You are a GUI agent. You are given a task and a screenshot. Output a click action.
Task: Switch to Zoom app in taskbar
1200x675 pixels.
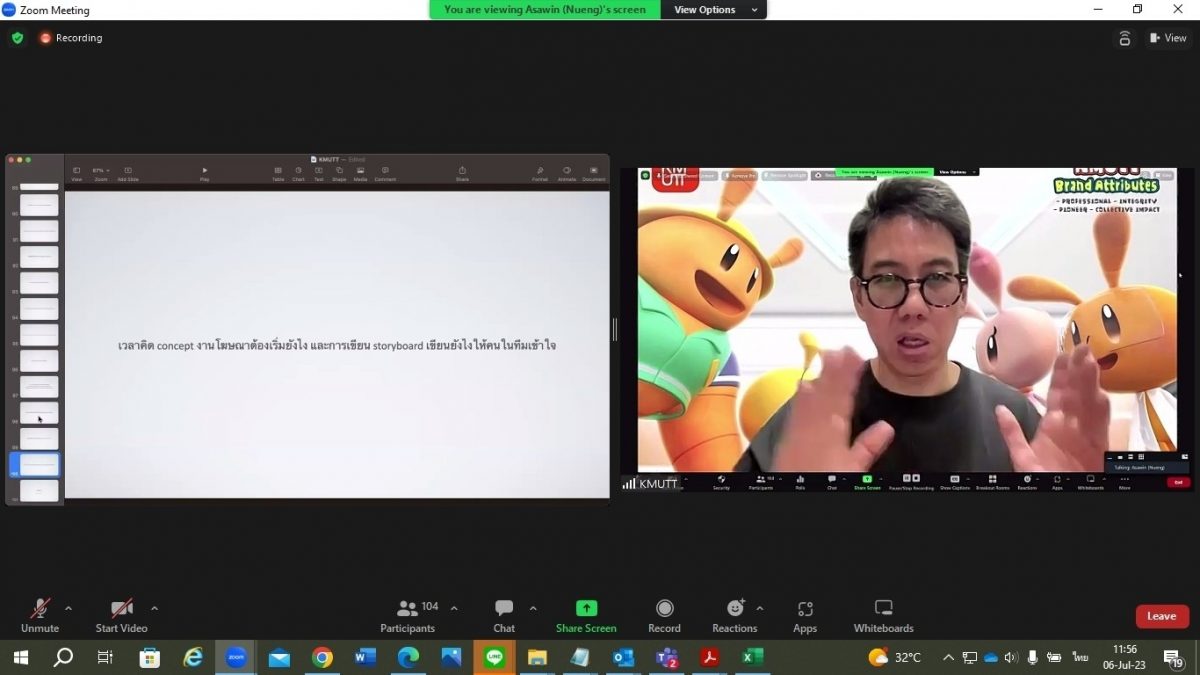point(236,657)
